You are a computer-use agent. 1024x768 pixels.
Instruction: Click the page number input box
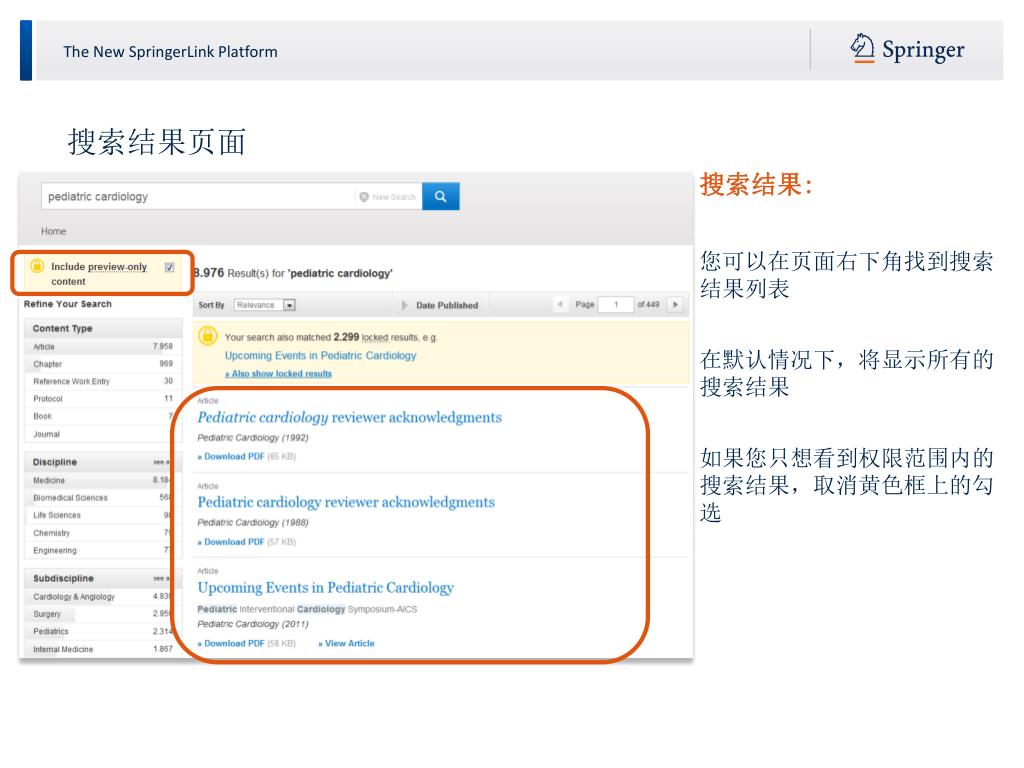point(616,304)
